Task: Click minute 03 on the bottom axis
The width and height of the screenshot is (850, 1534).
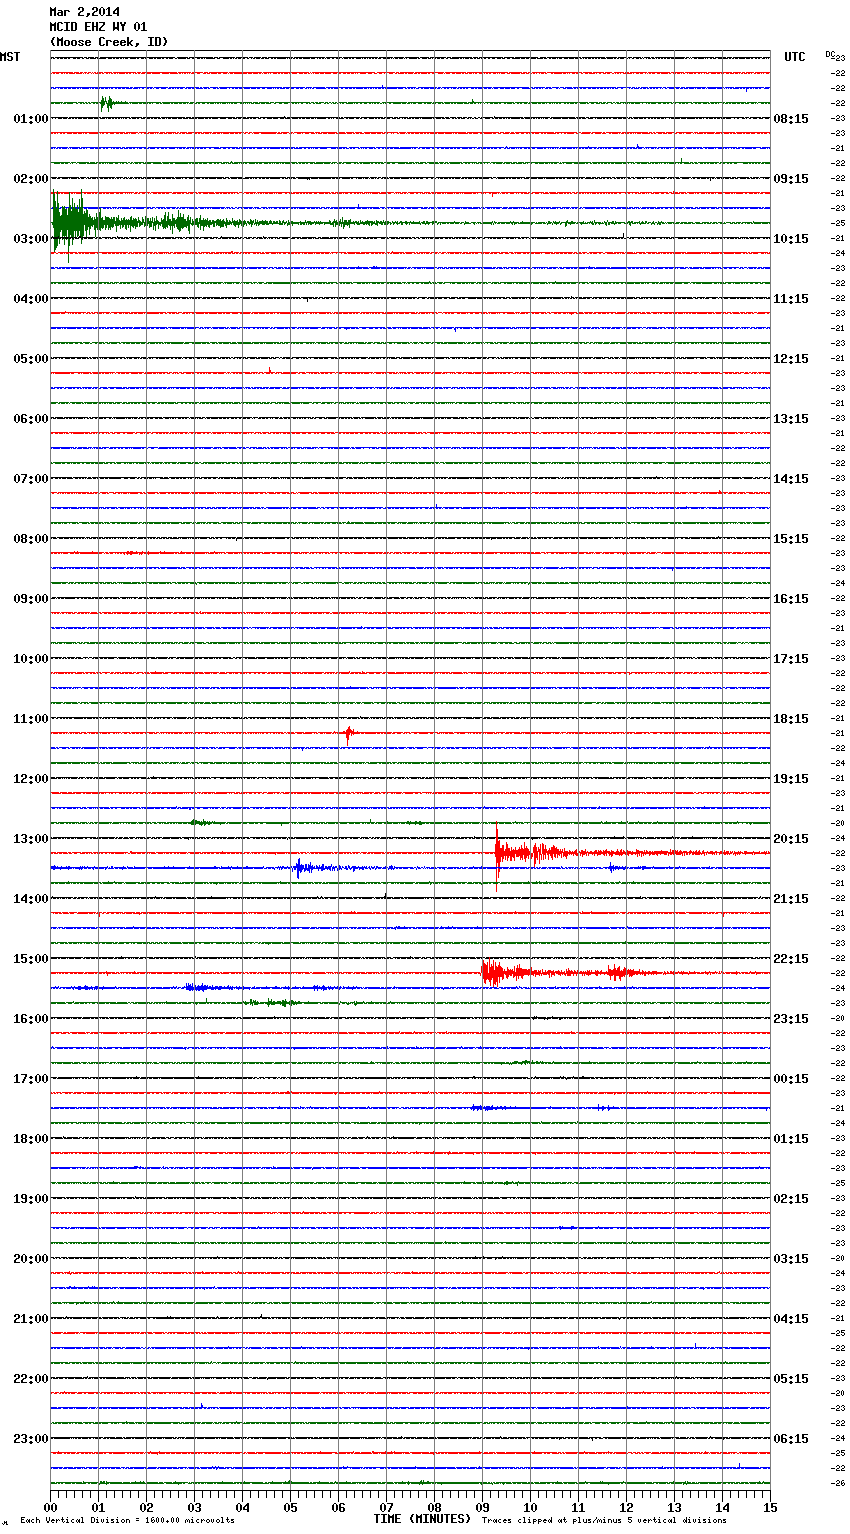Action: tap(194, 1507)
